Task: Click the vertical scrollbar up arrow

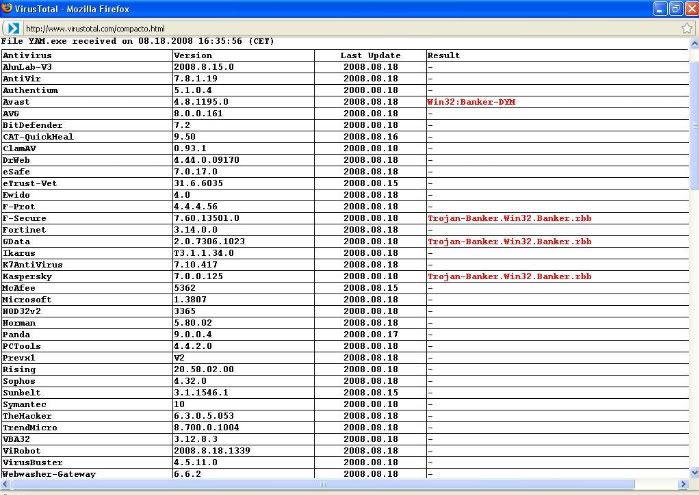Action: (694, 44)
